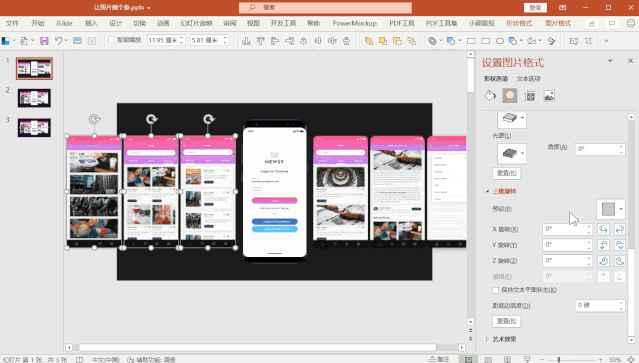
Task: Open the iSlide ribbon tab
Action: [64, 23]
